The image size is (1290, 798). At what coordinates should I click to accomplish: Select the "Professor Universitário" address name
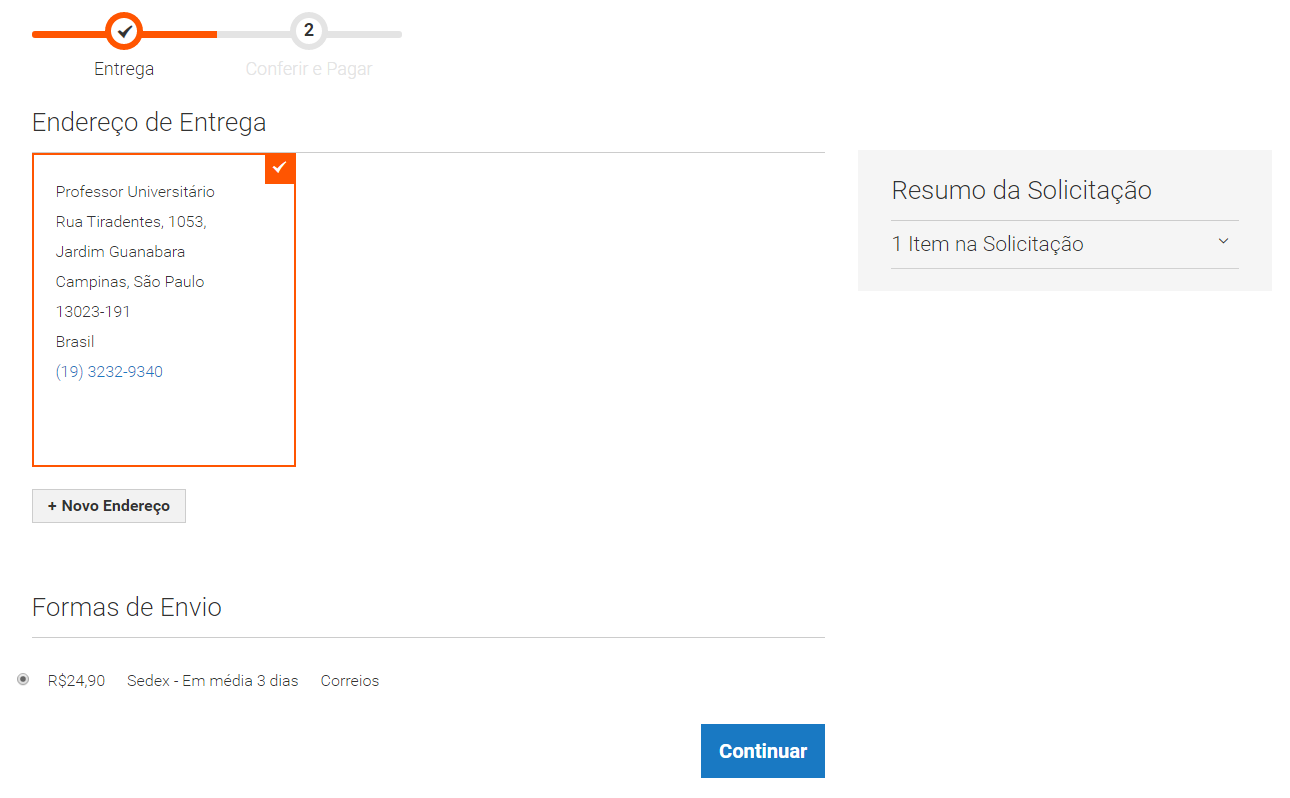[135, 192]
